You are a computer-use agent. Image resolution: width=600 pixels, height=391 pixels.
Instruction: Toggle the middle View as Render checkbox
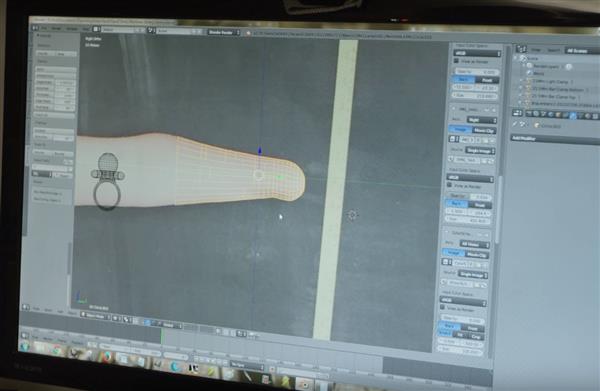pos(450,185)
